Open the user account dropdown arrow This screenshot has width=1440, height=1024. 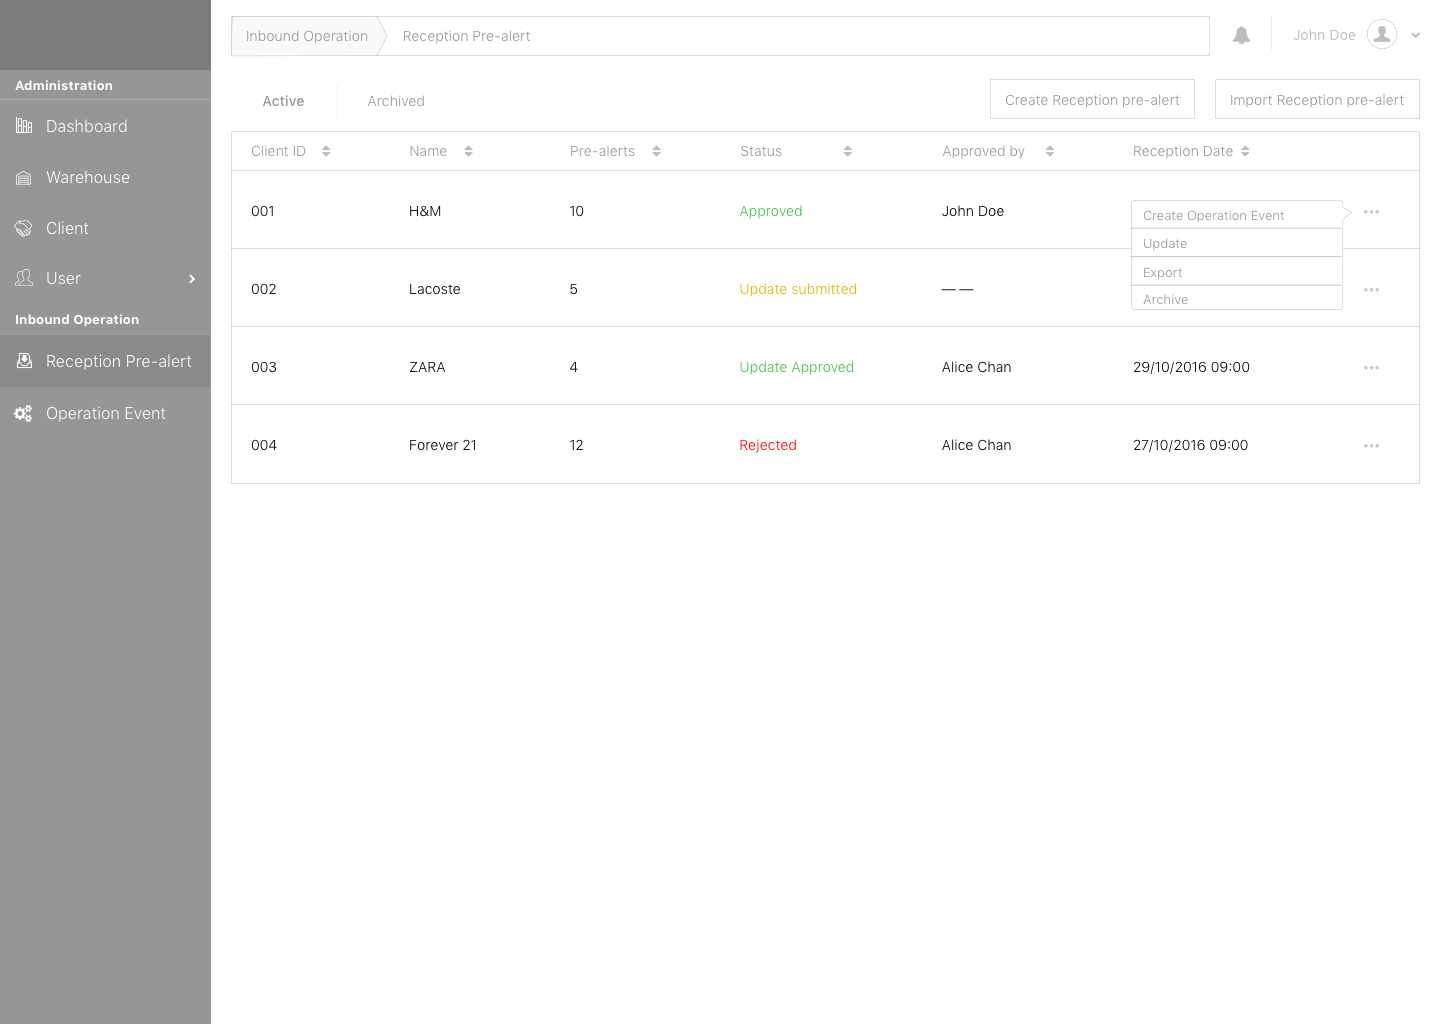(x=1415, y=35)
